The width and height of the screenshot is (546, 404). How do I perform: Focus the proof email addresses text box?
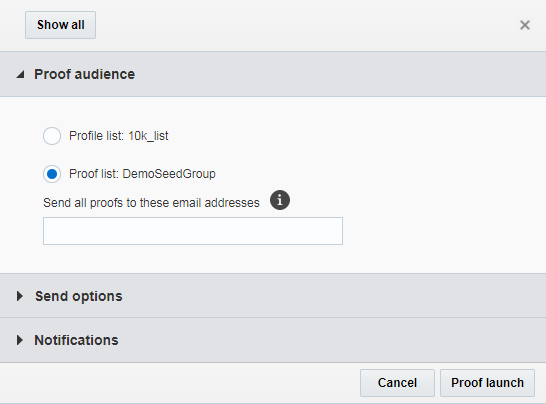pos(193,231)
